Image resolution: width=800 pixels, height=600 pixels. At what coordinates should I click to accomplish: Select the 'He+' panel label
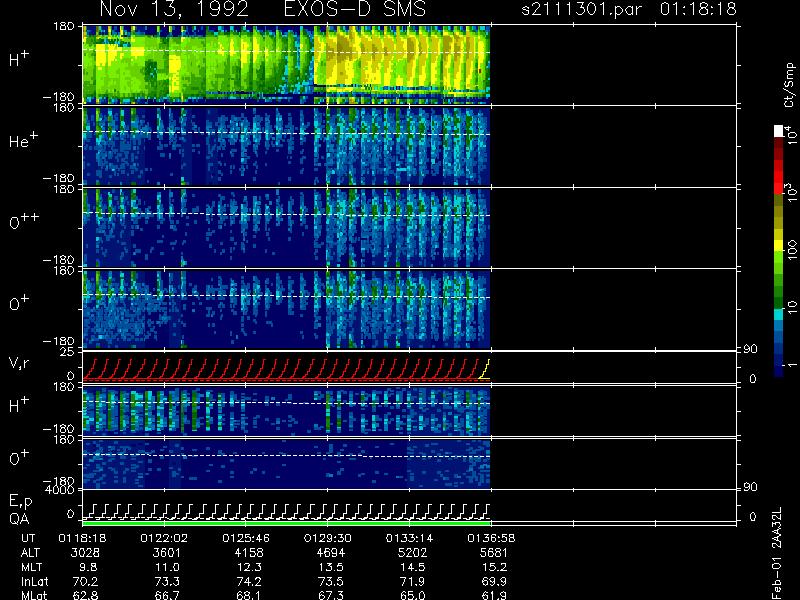pos(23,140)
